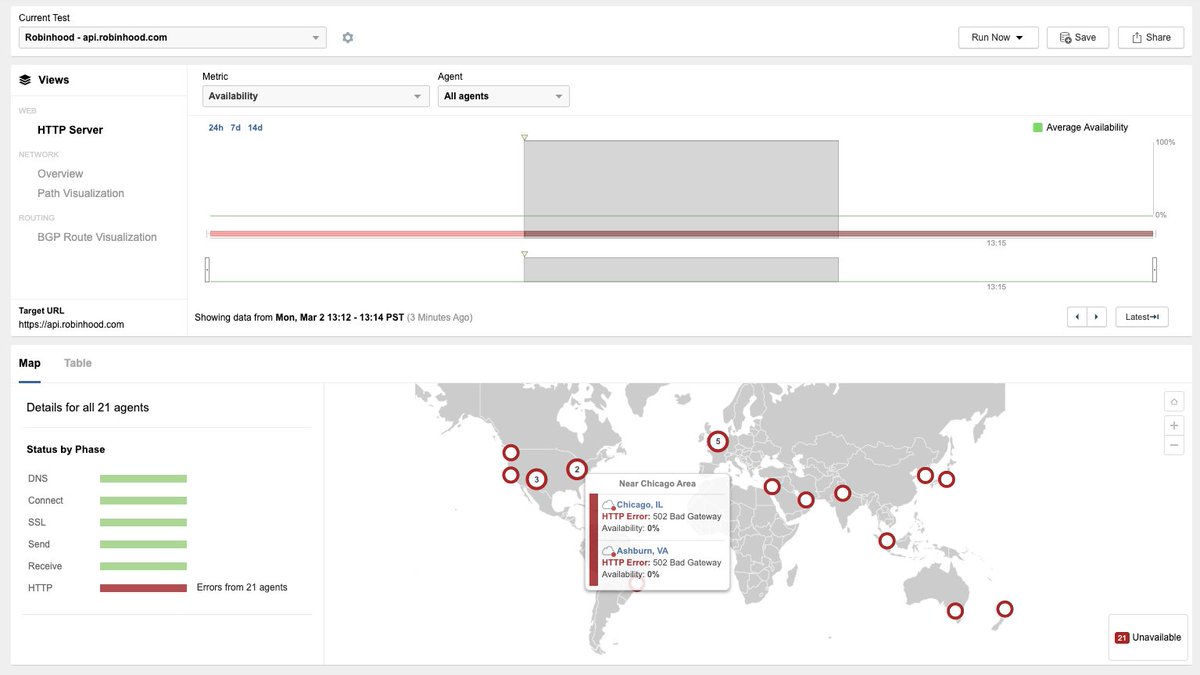Click the agent marker over Japan
This screenshot has width=1200, height=675.
(x=946, y=480)
